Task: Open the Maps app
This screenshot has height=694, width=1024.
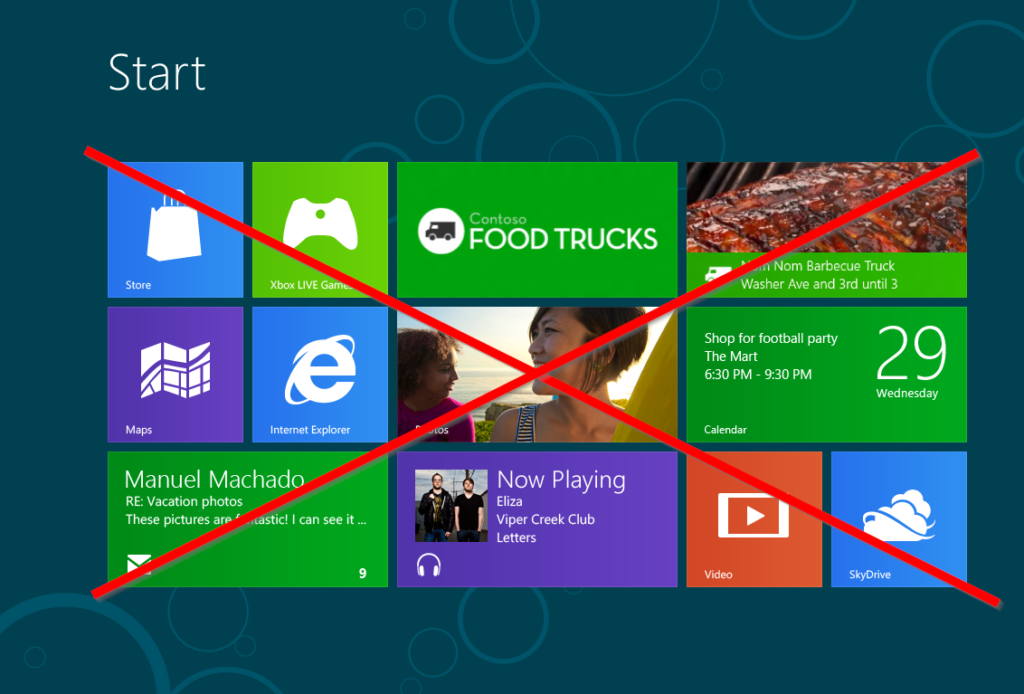Action: pyautogui.click(x=175, y=373)
